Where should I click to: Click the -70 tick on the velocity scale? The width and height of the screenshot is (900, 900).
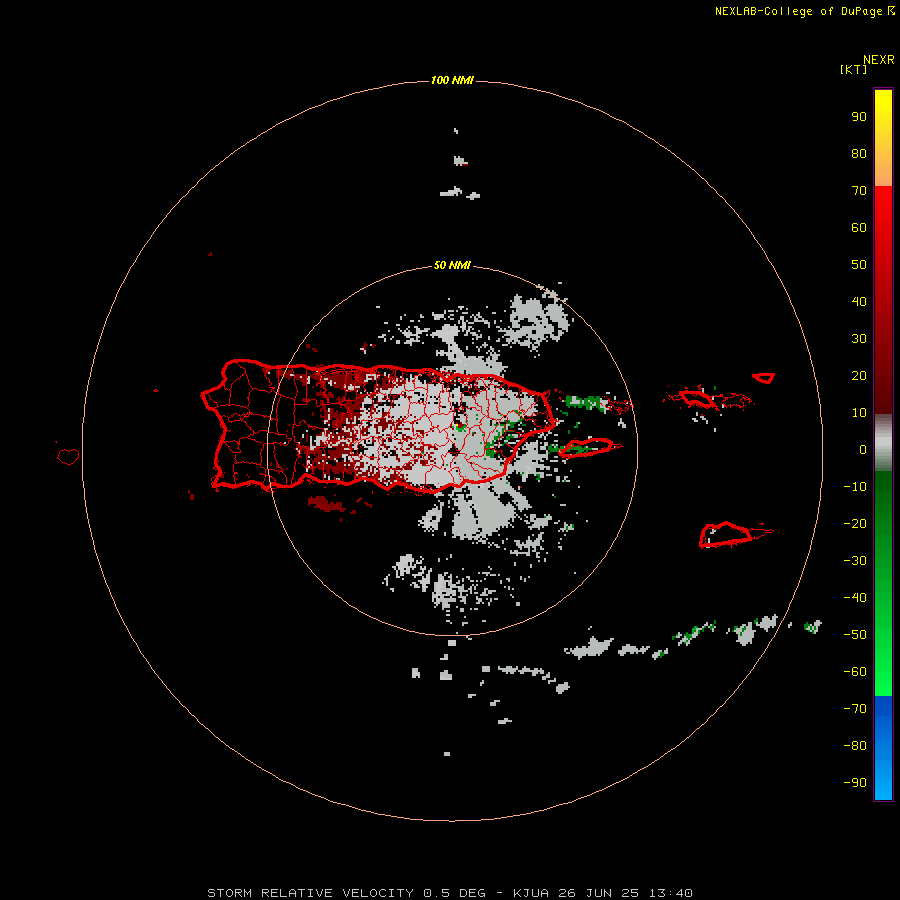point(855,709)
